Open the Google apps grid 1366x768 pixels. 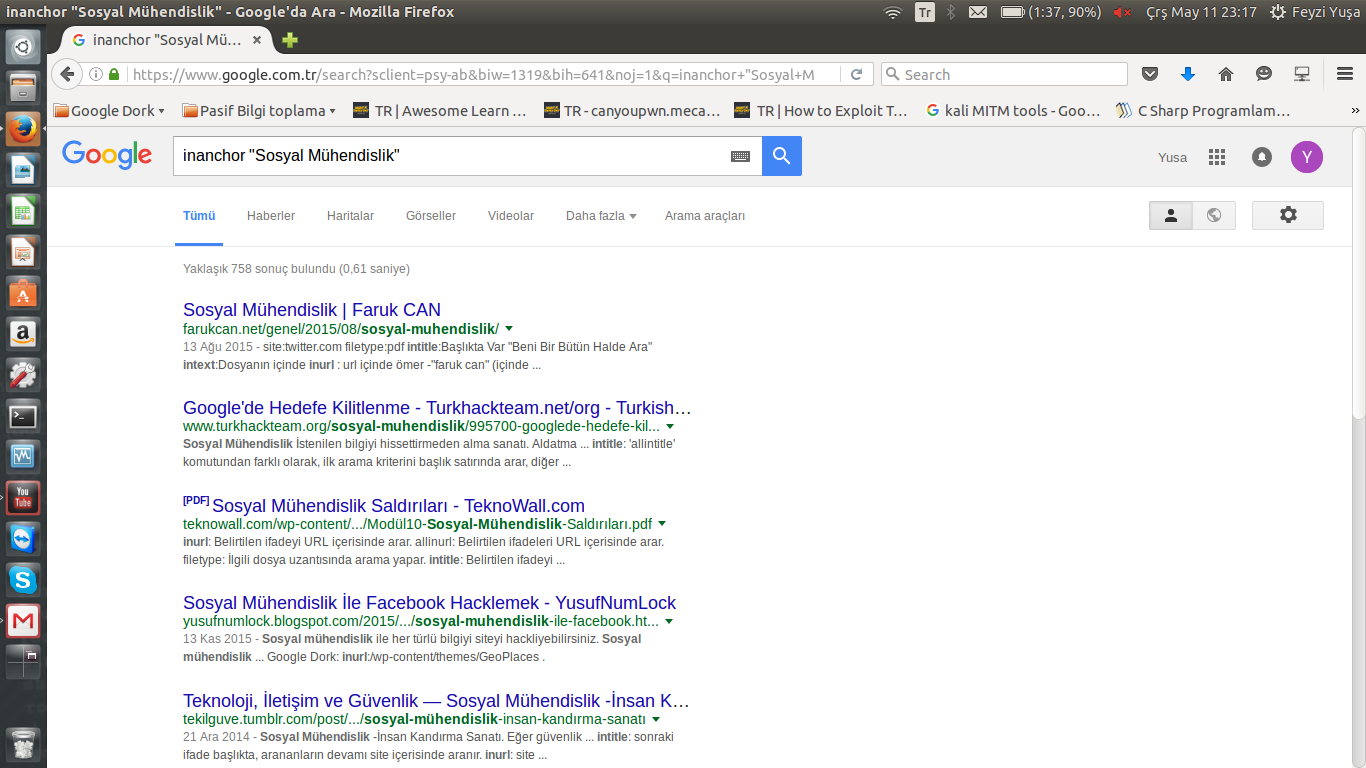pyautogui.click(x=1216, y=157)
